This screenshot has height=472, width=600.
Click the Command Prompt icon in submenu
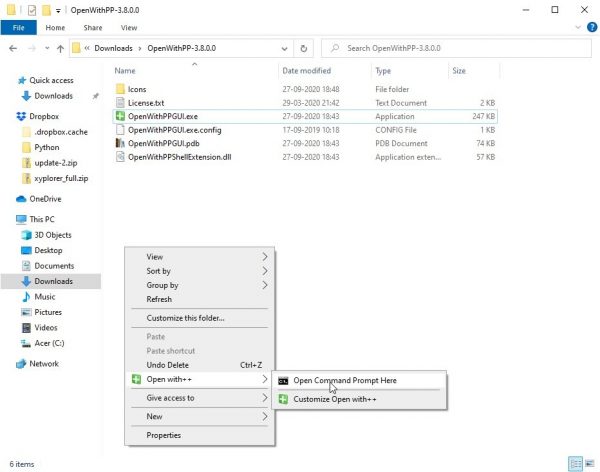coord(283,381)
